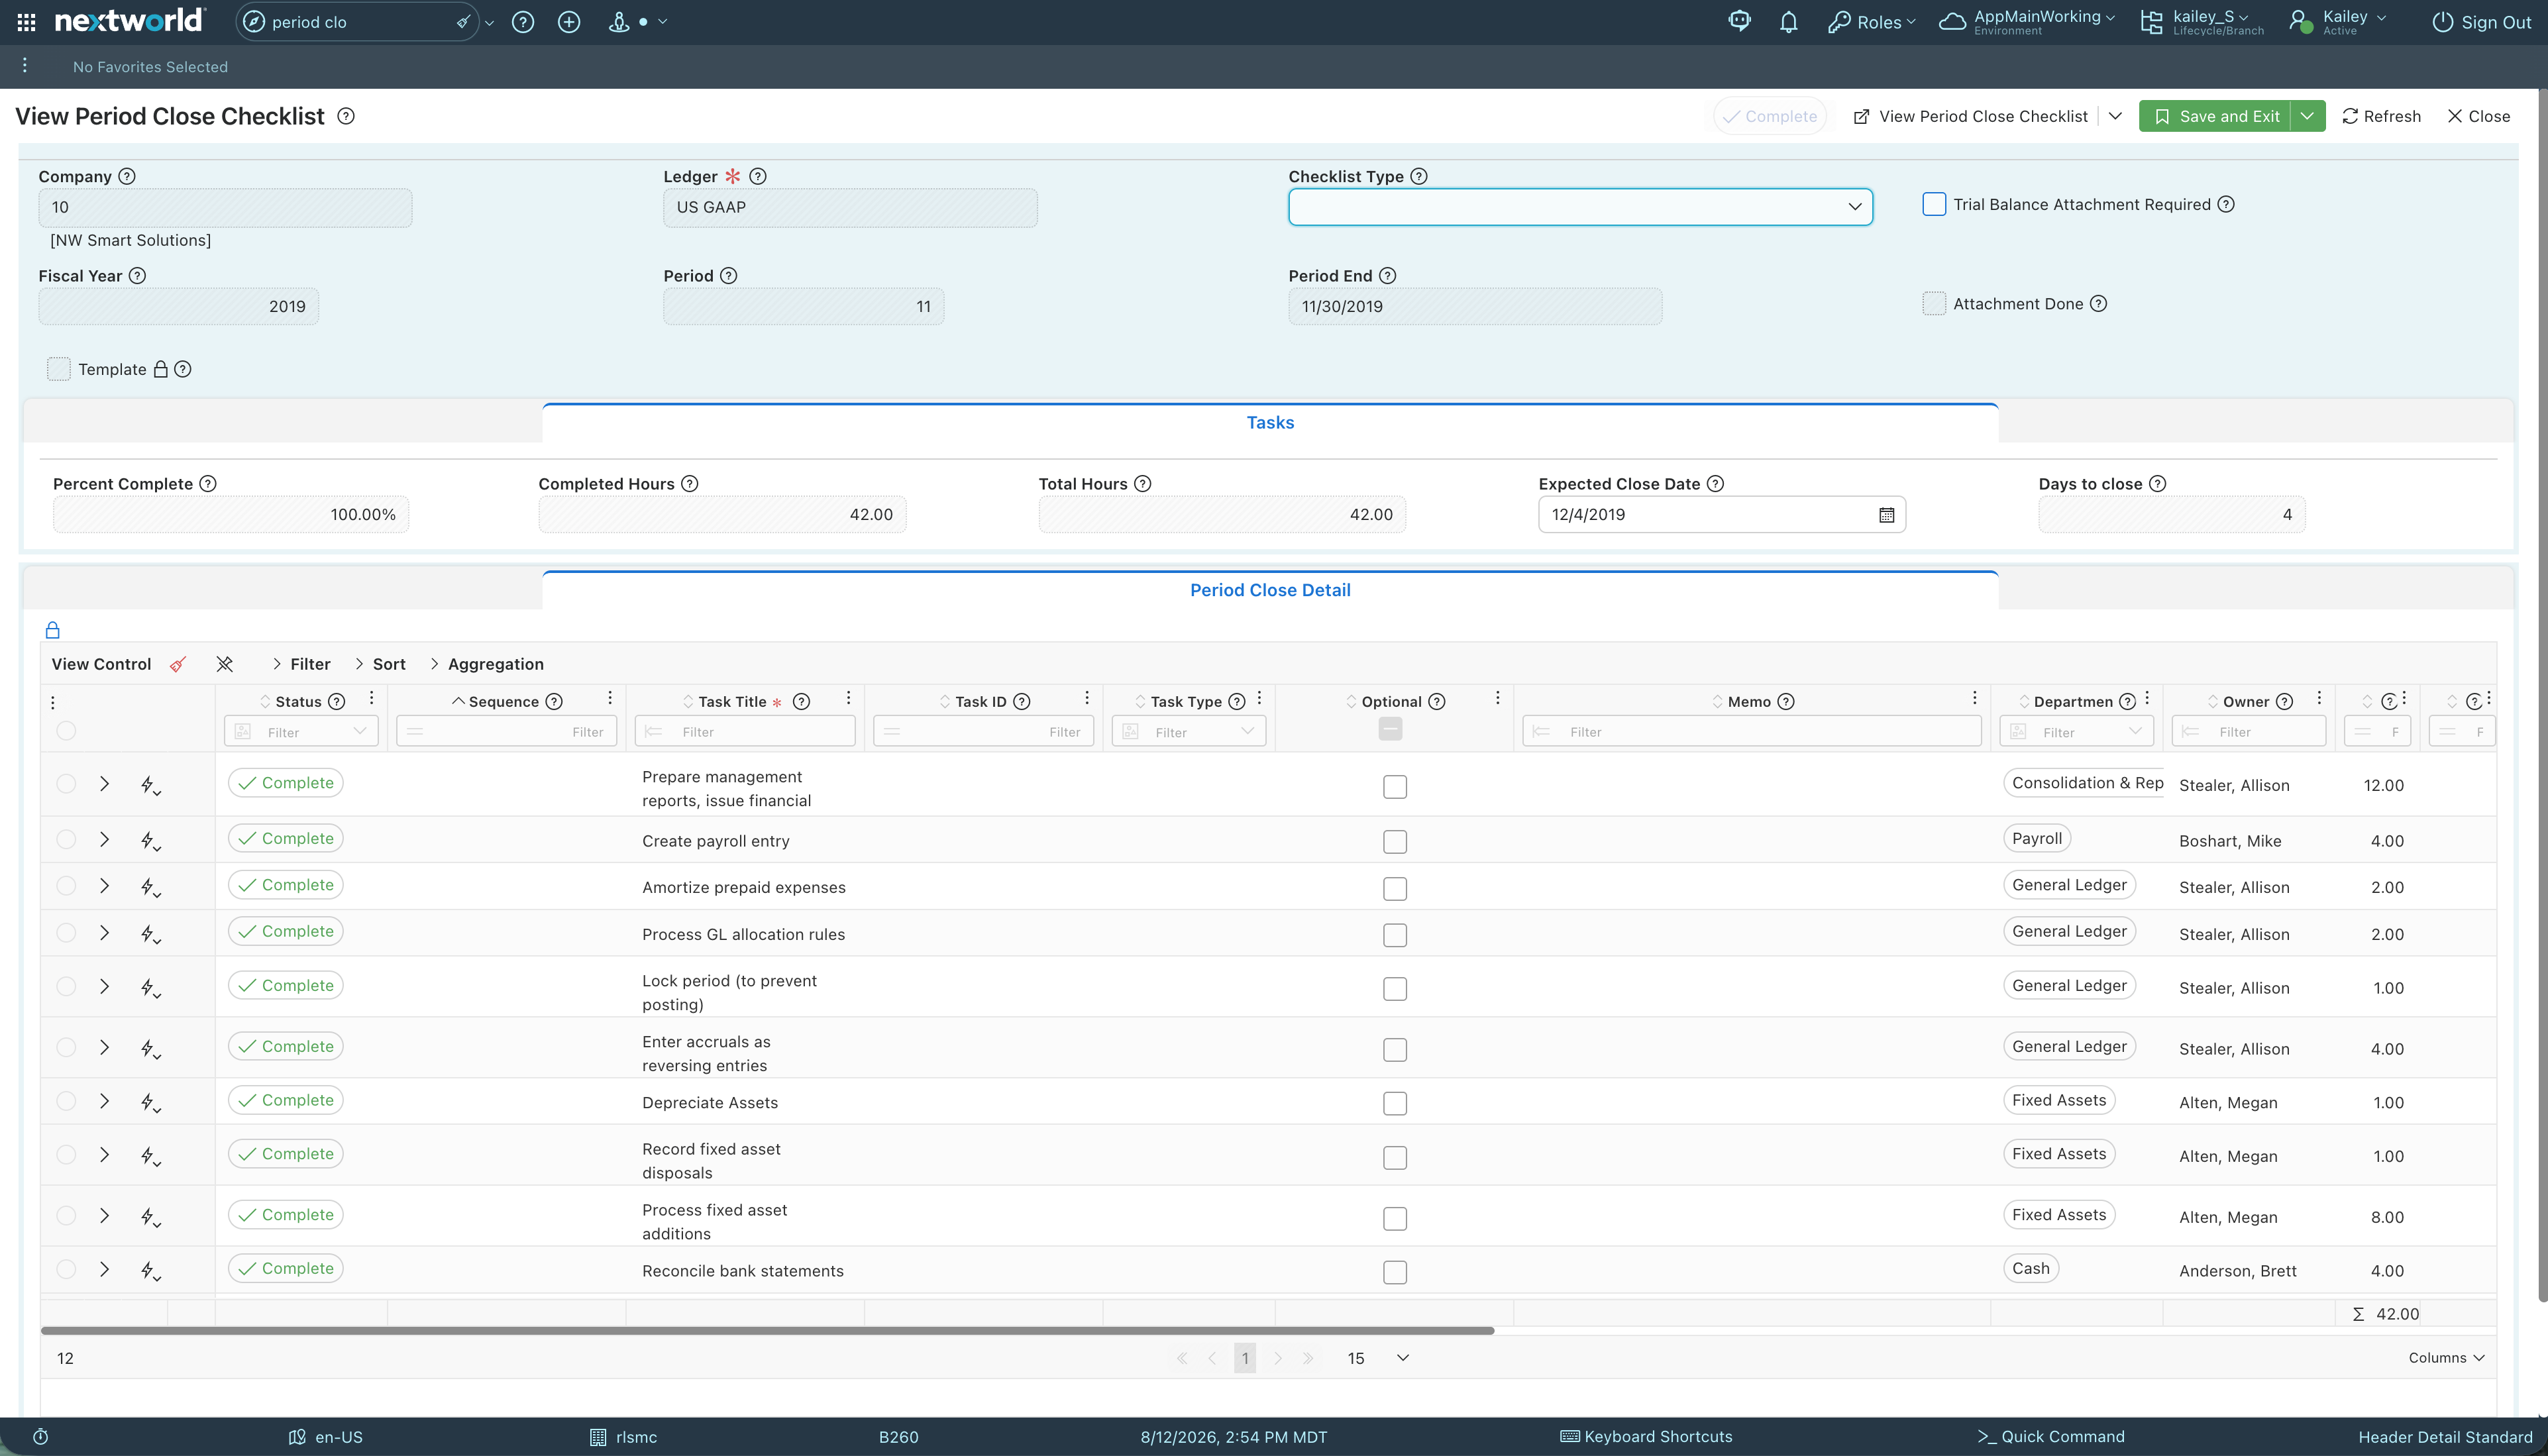Check Optional for Amortize prepaid expenses
This screenshot has width=2548, height=1456.
point(1395,888)
